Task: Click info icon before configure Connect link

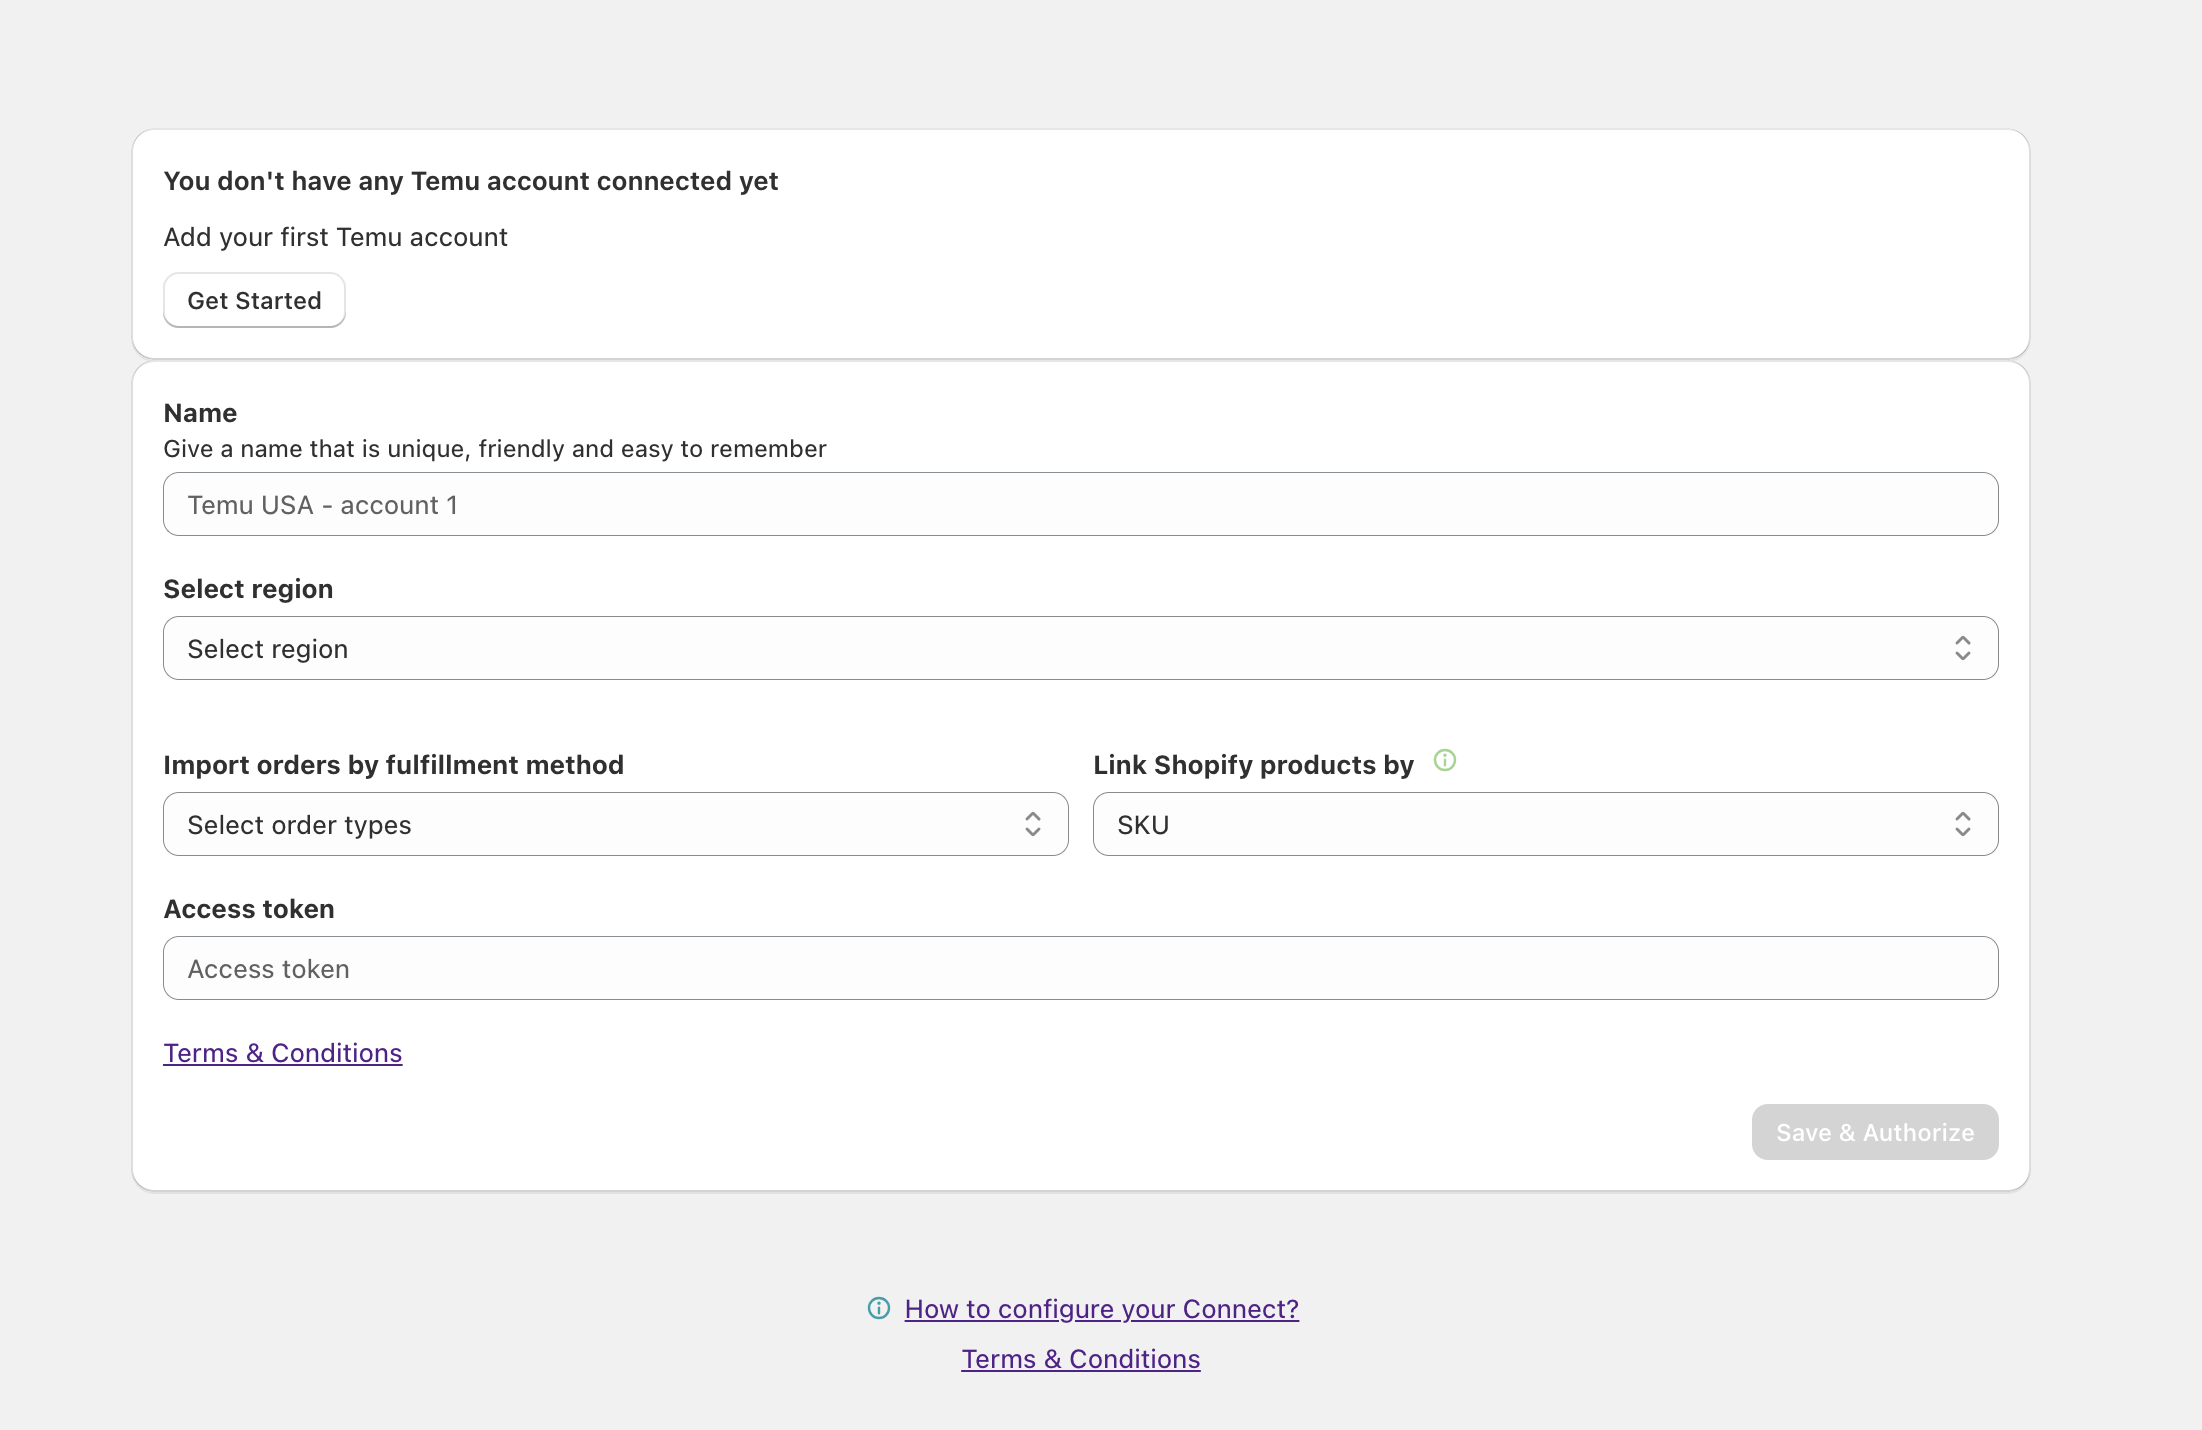Action: [x=879, y=1308]
